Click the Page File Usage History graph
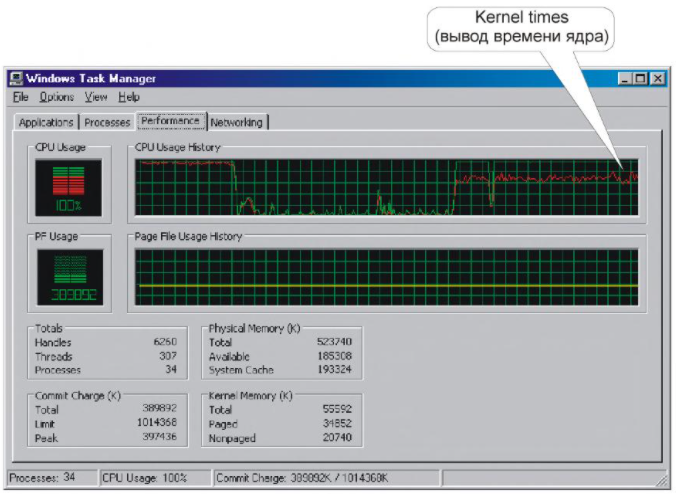This screenshot has height=494, width=676. click(x=386, y=277)
